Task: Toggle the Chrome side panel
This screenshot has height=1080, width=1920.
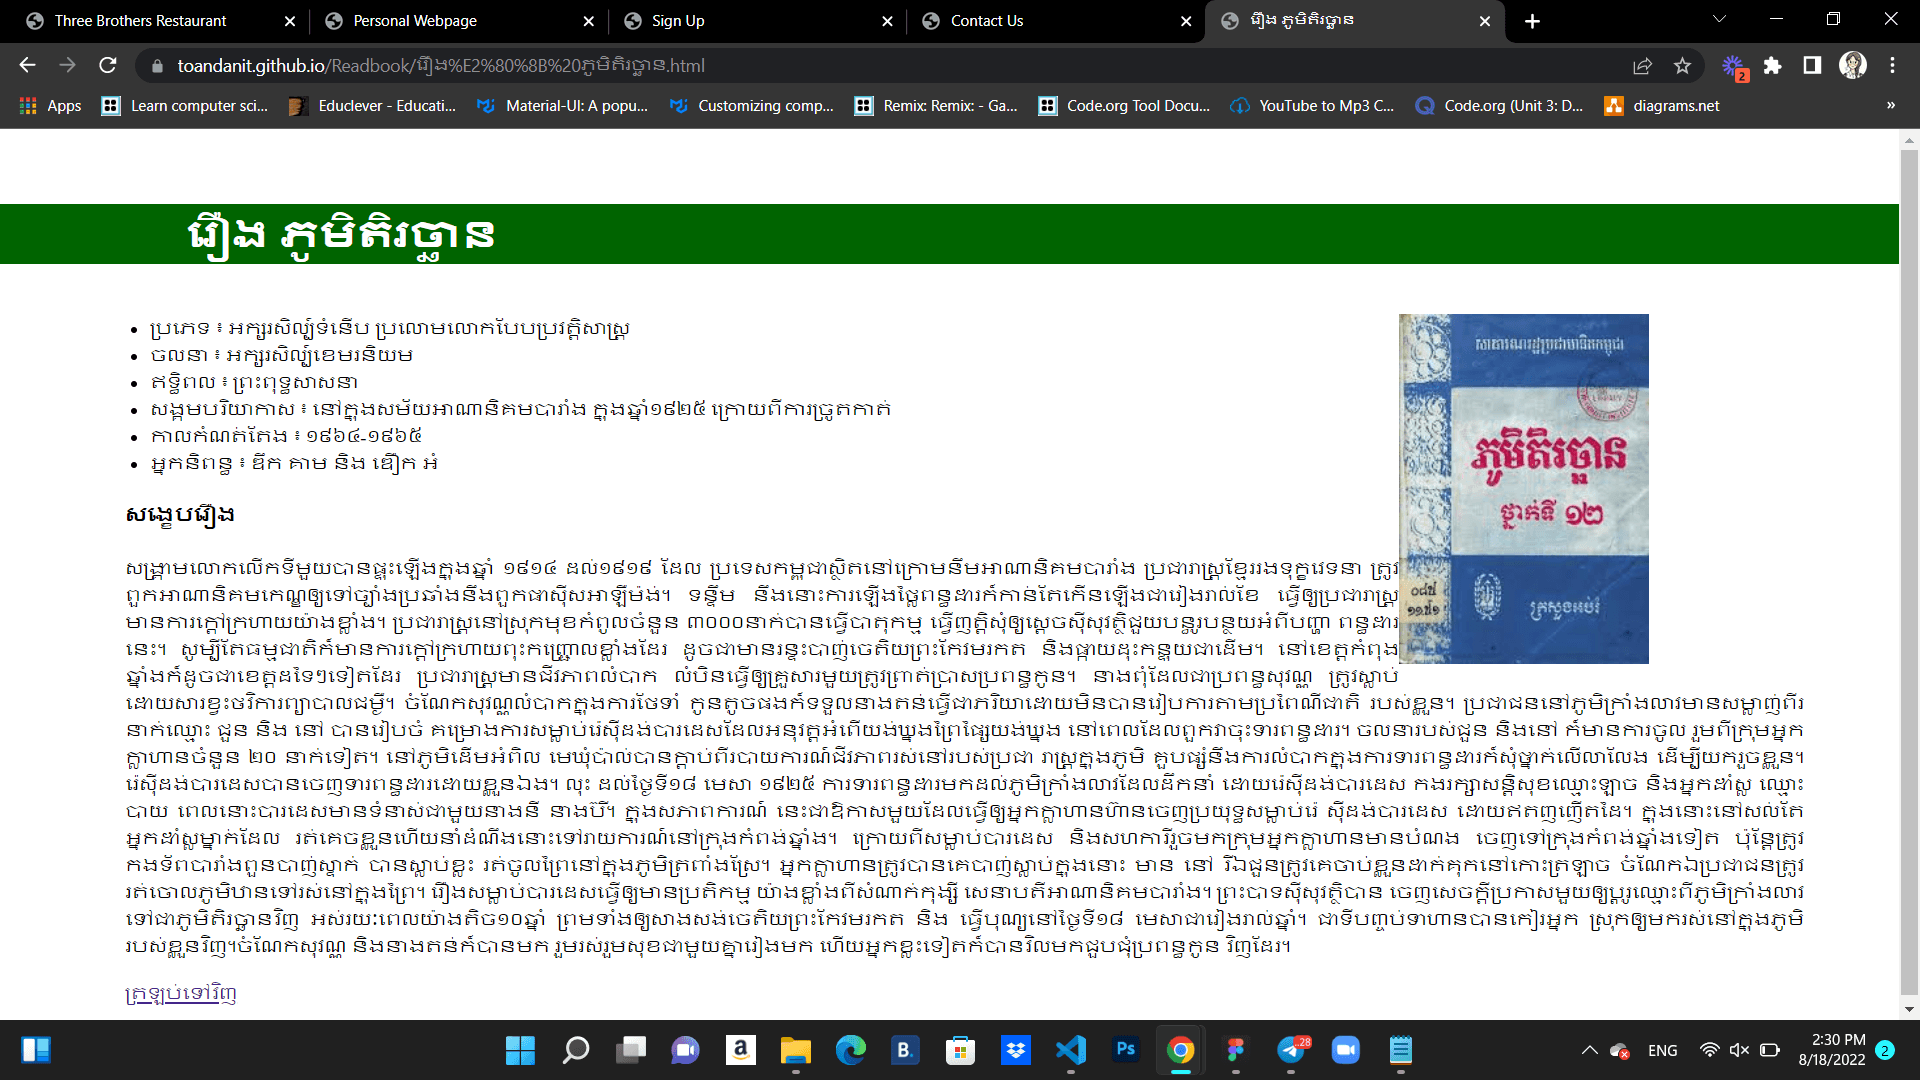Action: 1812,66
